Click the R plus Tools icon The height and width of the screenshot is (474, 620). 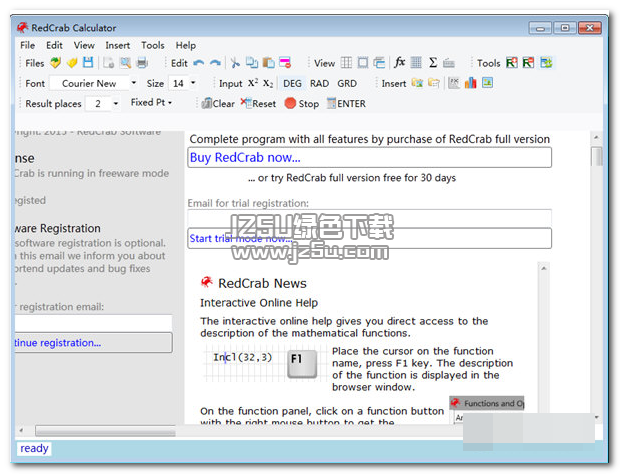512,62
